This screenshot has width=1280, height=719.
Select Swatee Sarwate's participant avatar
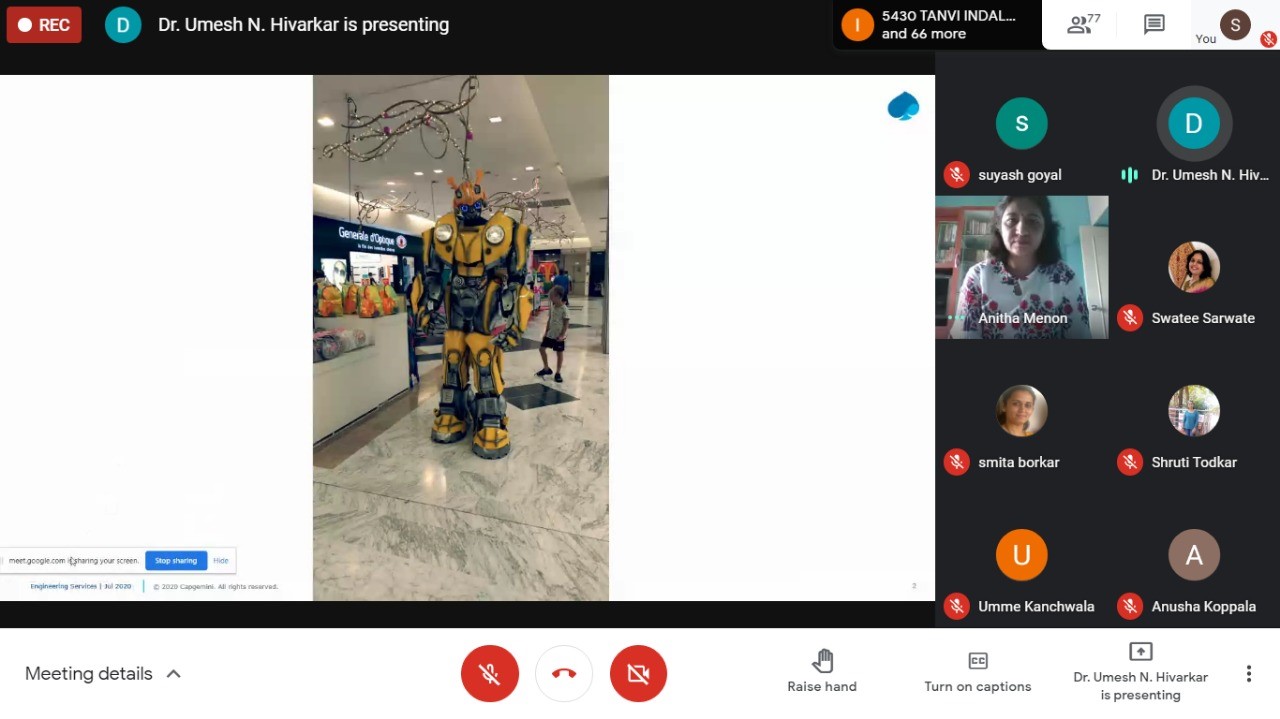point(1193,267)
